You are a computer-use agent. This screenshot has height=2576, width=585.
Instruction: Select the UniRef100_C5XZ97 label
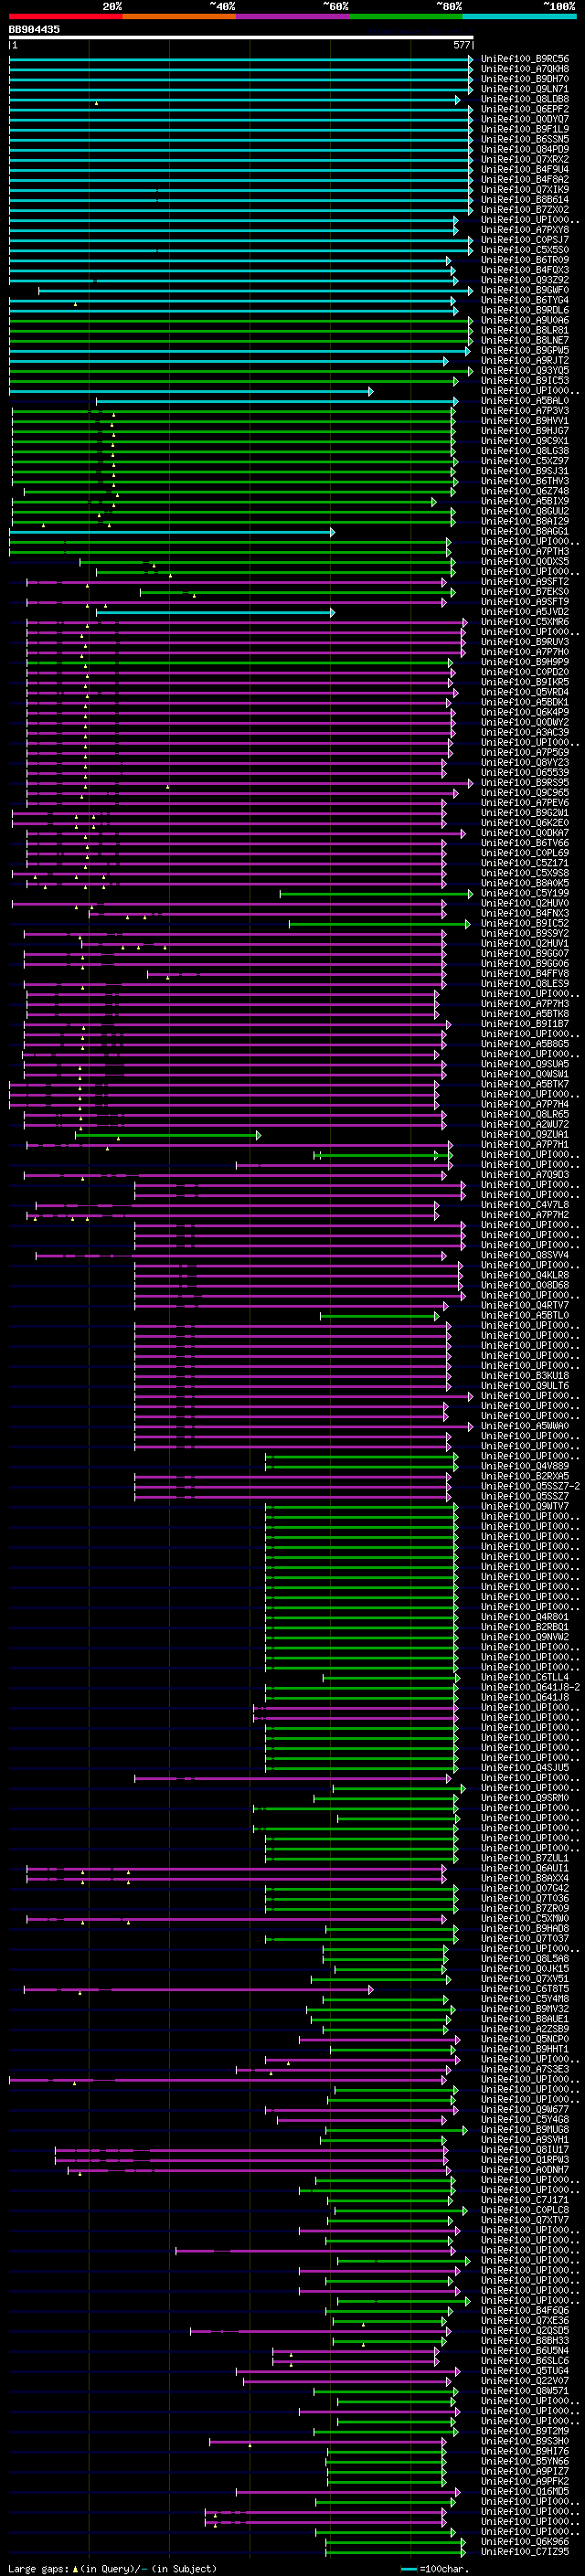tap(525, 461)
